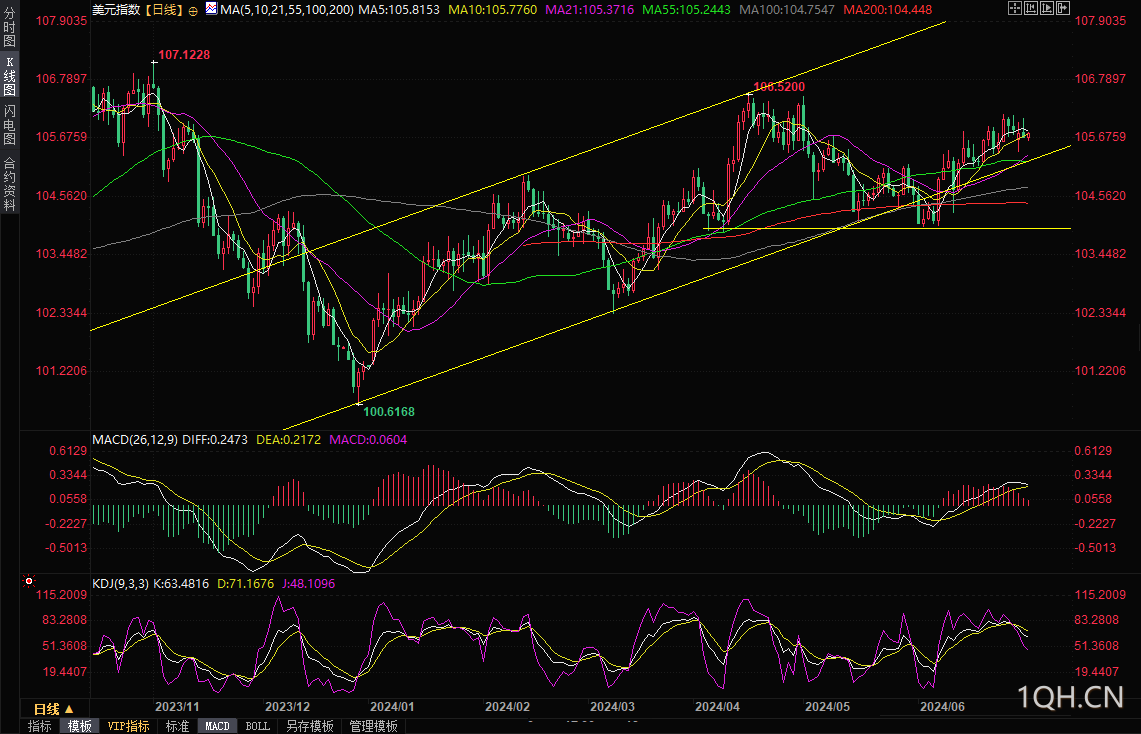Click the KDJ(9,3,3) indicator title
1141x734 pixels.
pos(120,583)
